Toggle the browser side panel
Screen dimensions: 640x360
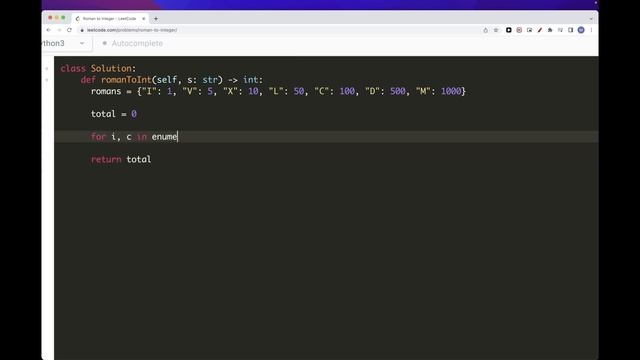(x=571, y=30)
